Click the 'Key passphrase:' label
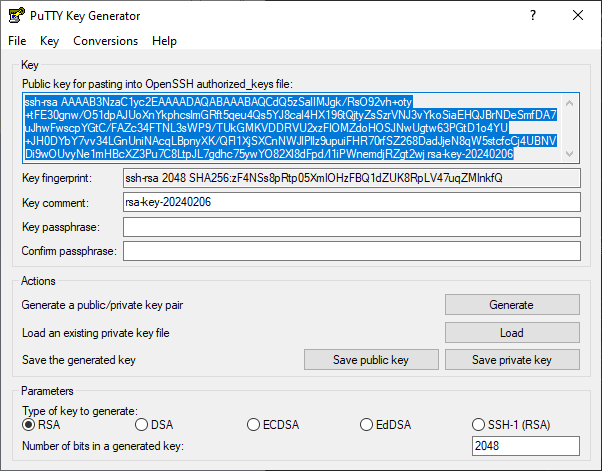Viewport: 602px width, 471px height. pyautogui.click(x=61, y=227)
